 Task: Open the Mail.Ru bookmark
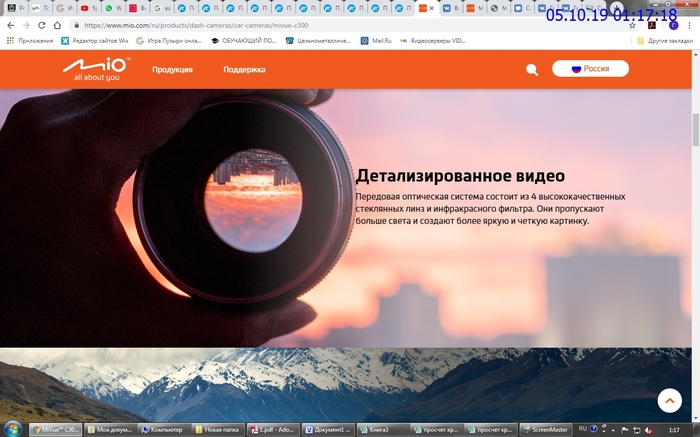[375, 41]
